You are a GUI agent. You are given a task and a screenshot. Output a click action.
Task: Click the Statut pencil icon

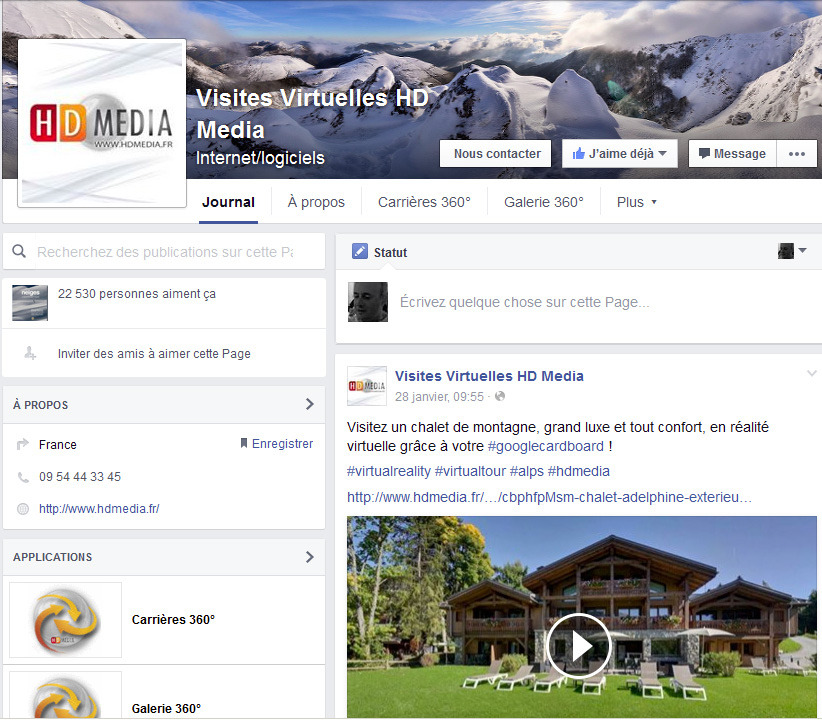point(360,252)
